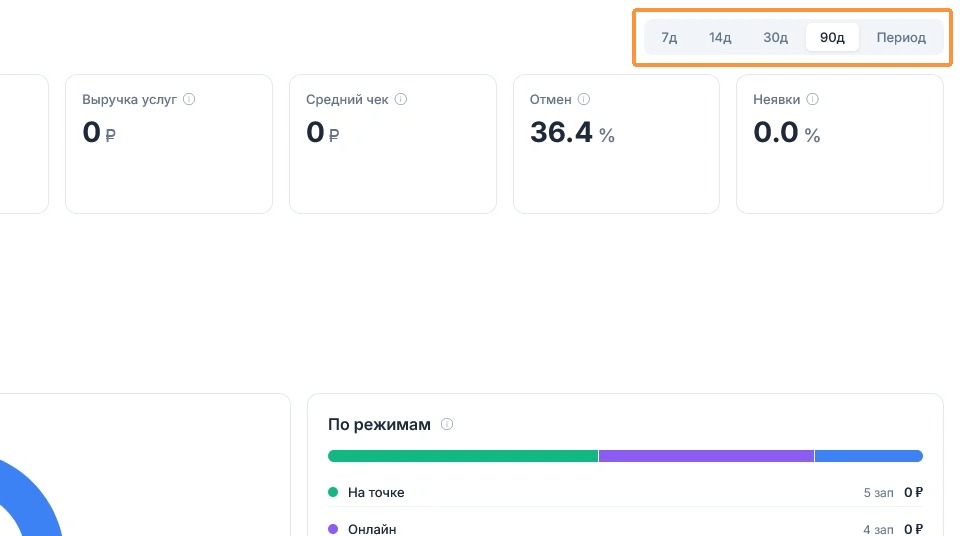The image size is (960, 536).
Task: Select the 90д period tab
Action: pyautogui.click(x=832, y=37)
